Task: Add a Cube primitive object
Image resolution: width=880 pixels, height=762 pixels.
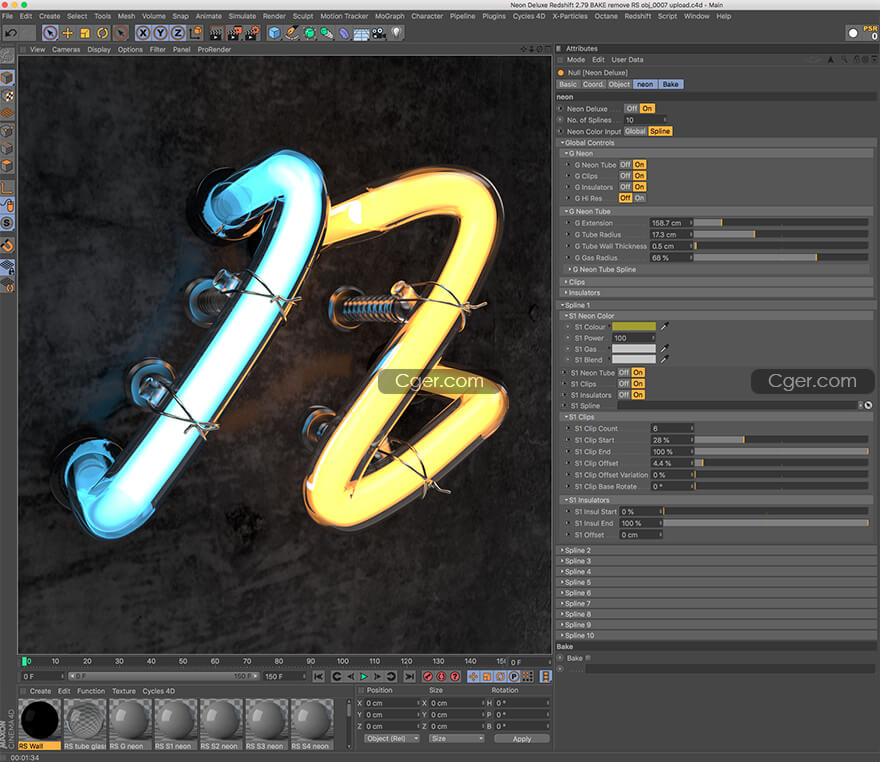Action: click(274, 33)
